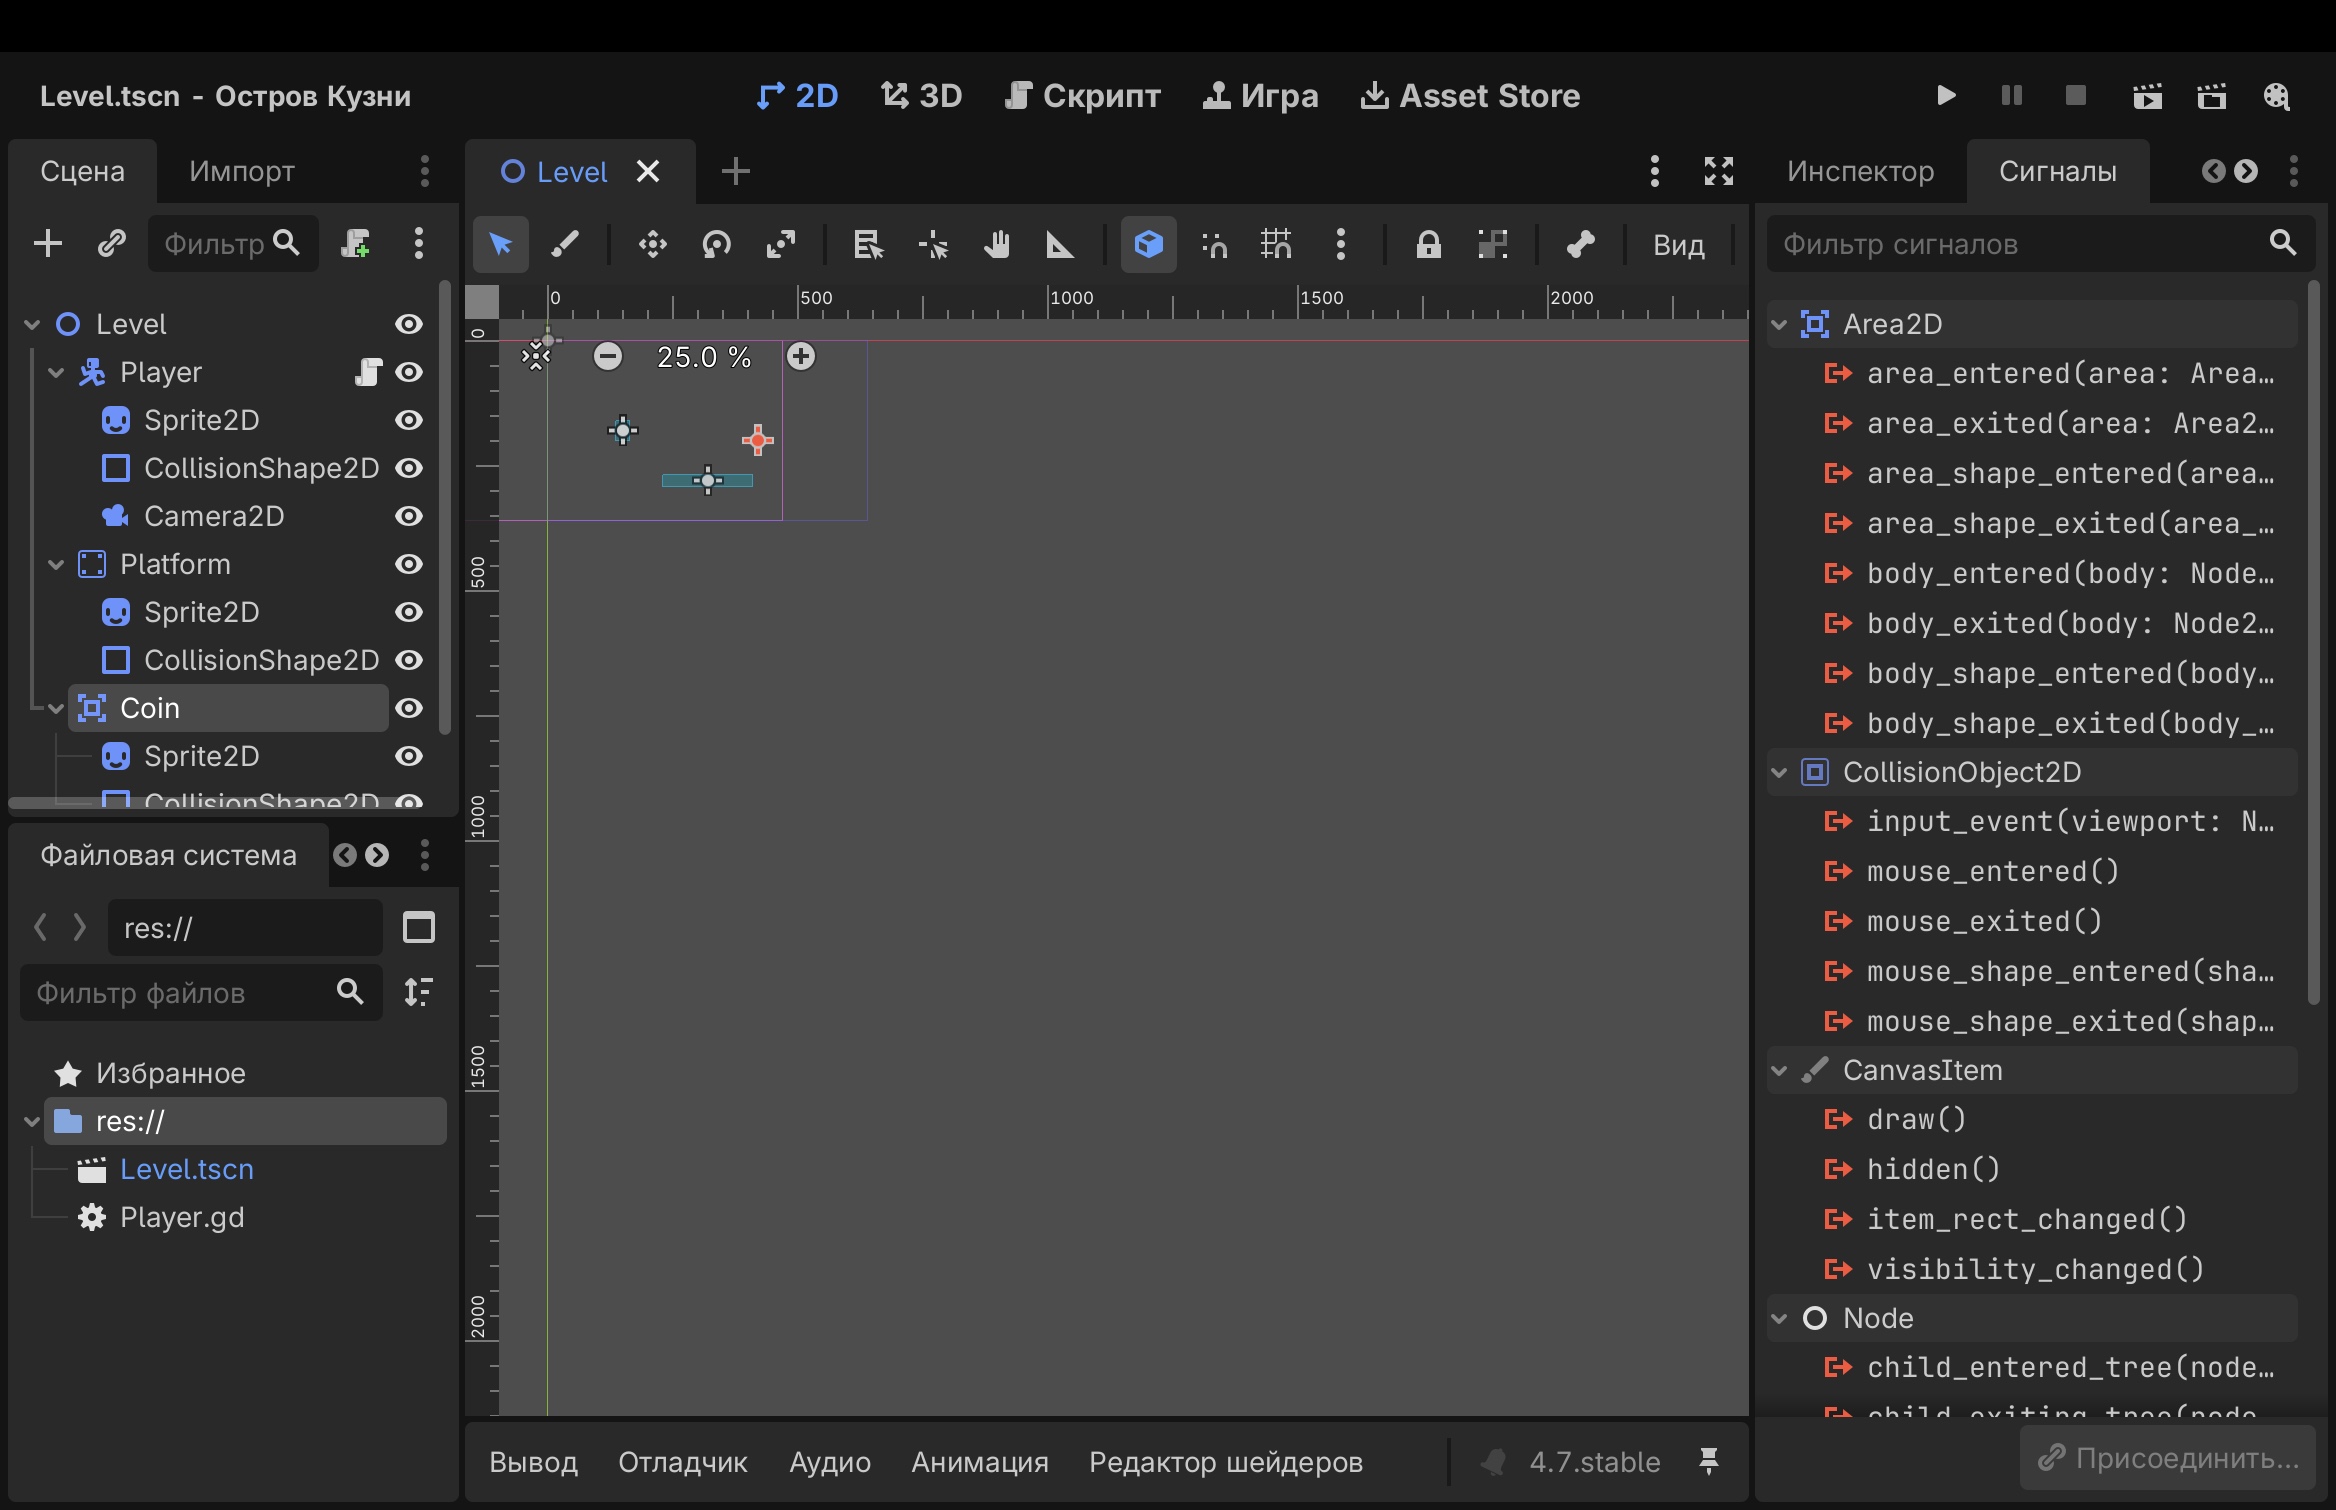Toggle grid snap in the toolbar
2336x1510 pixels.
1276,244
